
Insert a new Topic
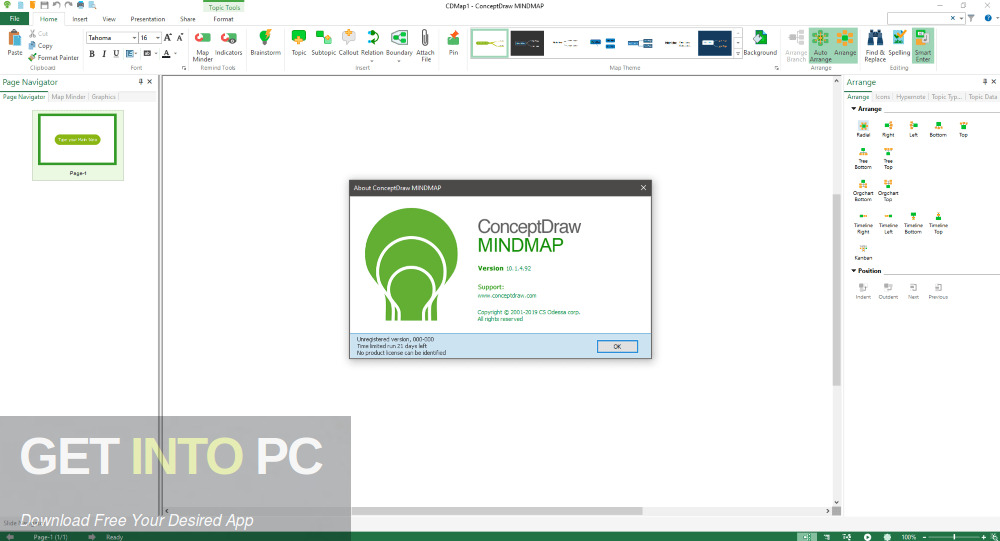[x=298, y=43]
